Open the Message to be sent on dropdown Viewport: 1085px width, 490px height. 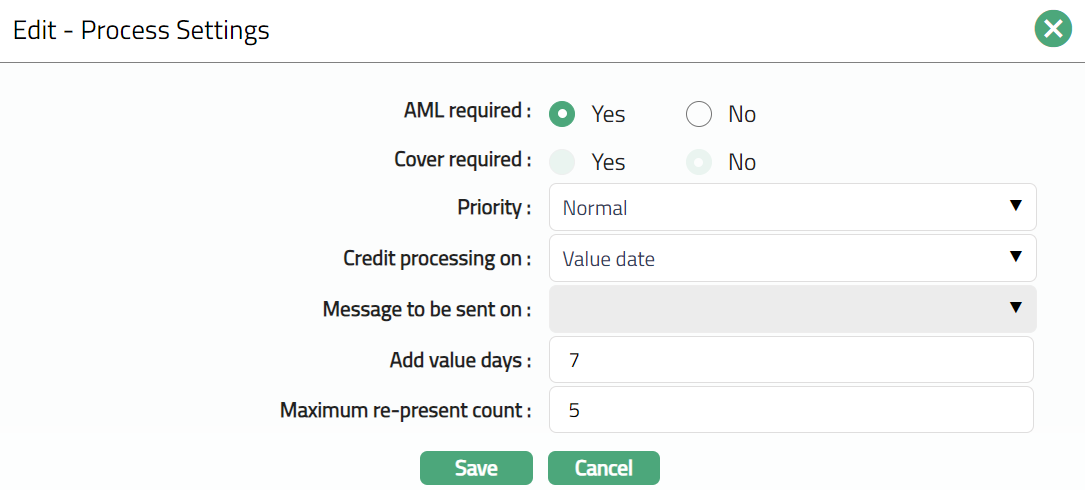tap(791, 309)
